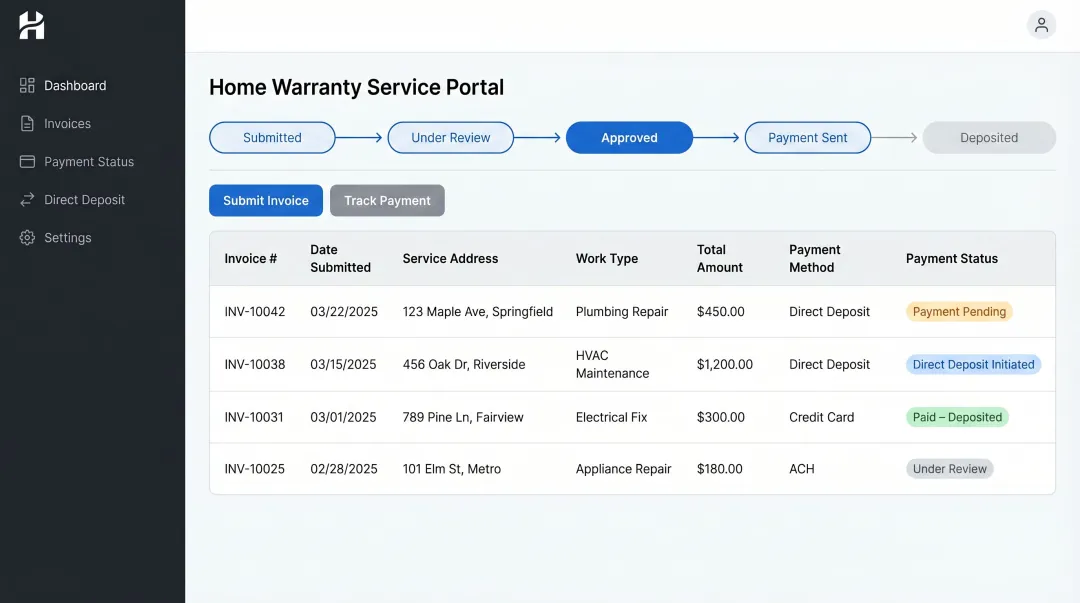Click the Submit Invoice button
This screenshot has height=603, width=1080.
(x=266, y=201)
